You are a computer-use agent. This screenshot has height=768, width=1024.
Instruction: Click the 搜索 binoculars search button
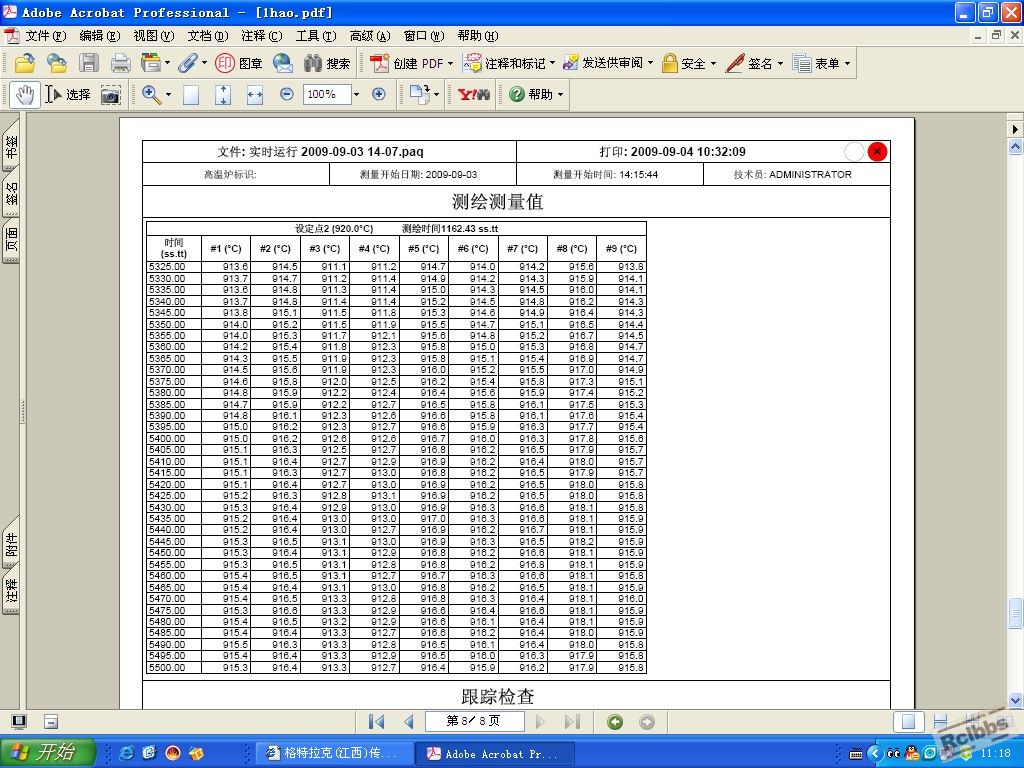click(327, 63)
